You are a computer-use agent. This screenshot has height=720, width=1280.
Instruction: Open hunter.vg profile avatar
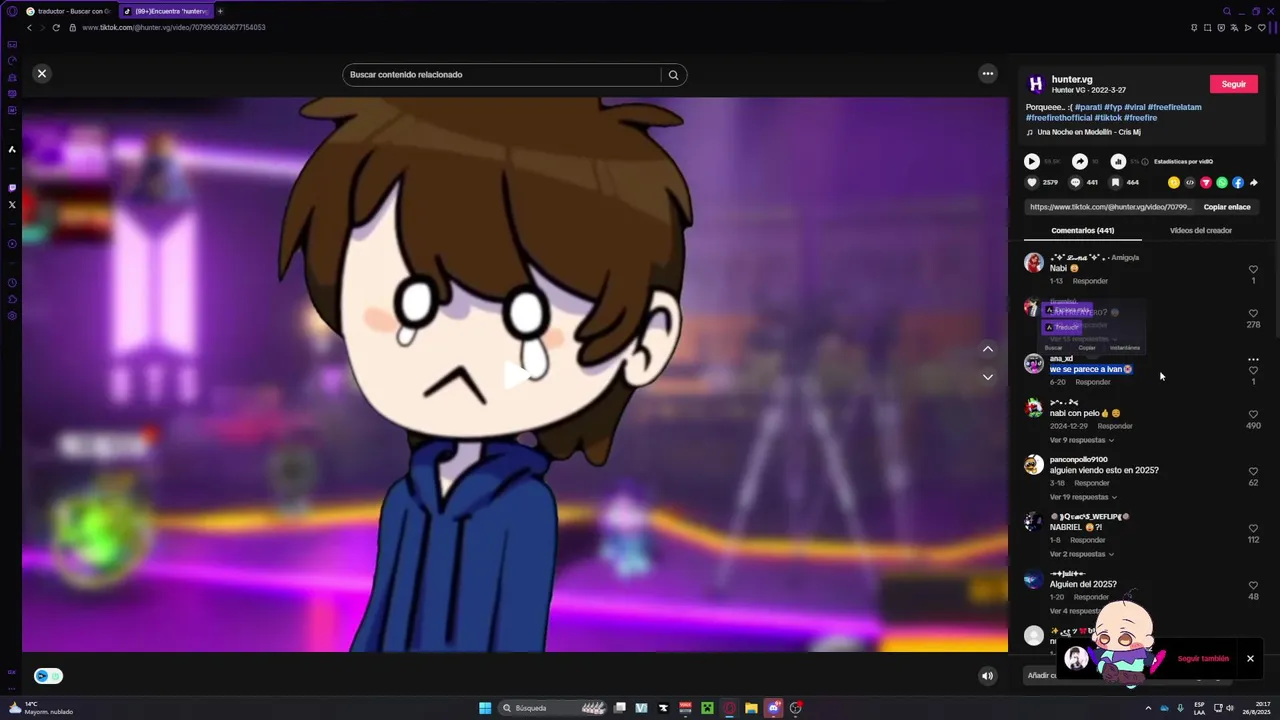[1036, 84]
